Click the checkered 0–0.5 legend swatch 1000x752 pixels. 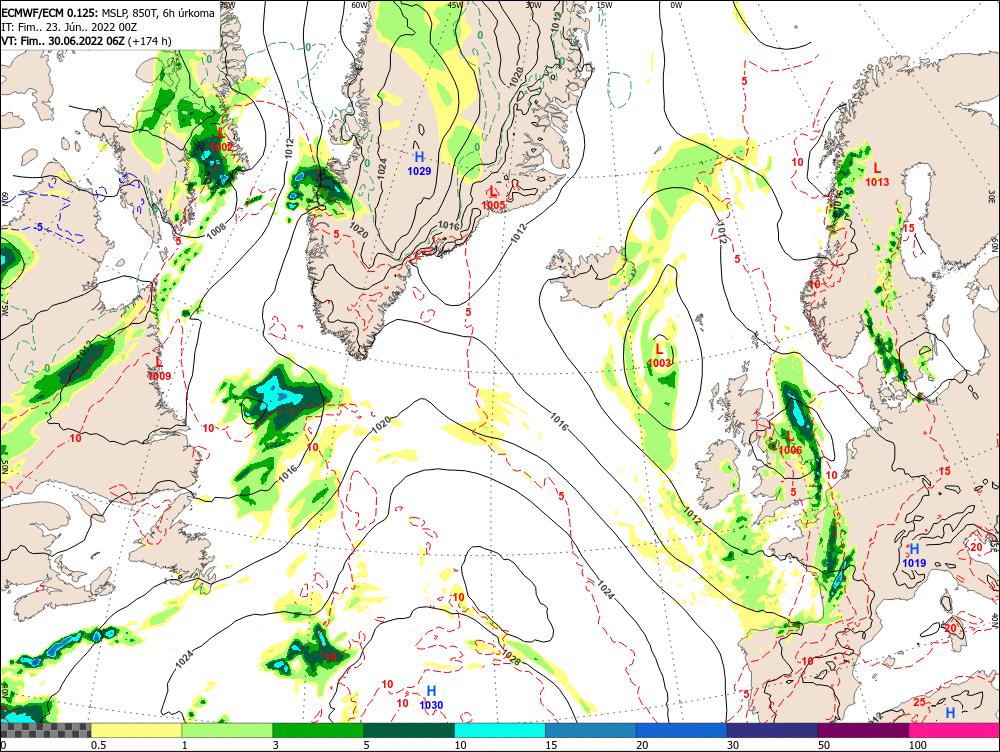point(45,730)
